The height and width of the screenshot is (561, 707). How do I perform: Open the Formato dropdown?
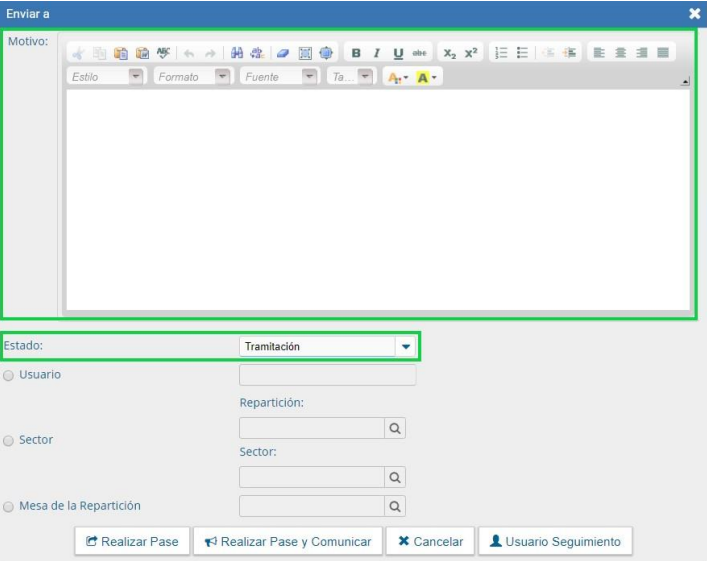pos(222,77)
